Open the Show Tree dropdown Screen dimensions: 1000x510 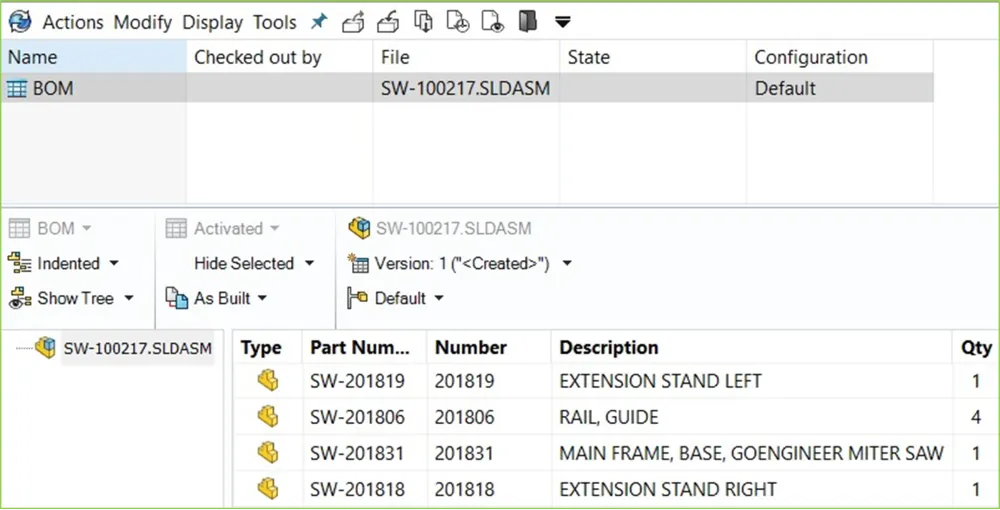73,298
